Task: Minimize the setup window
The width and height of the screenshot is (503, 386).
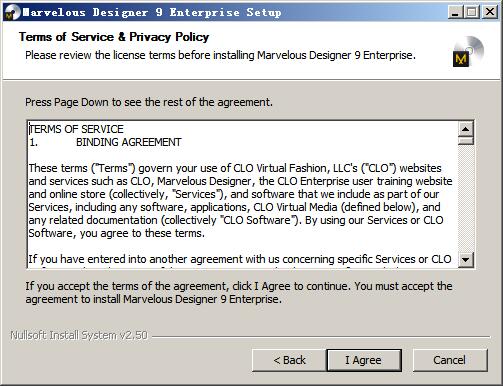Action: pos(455,12)
